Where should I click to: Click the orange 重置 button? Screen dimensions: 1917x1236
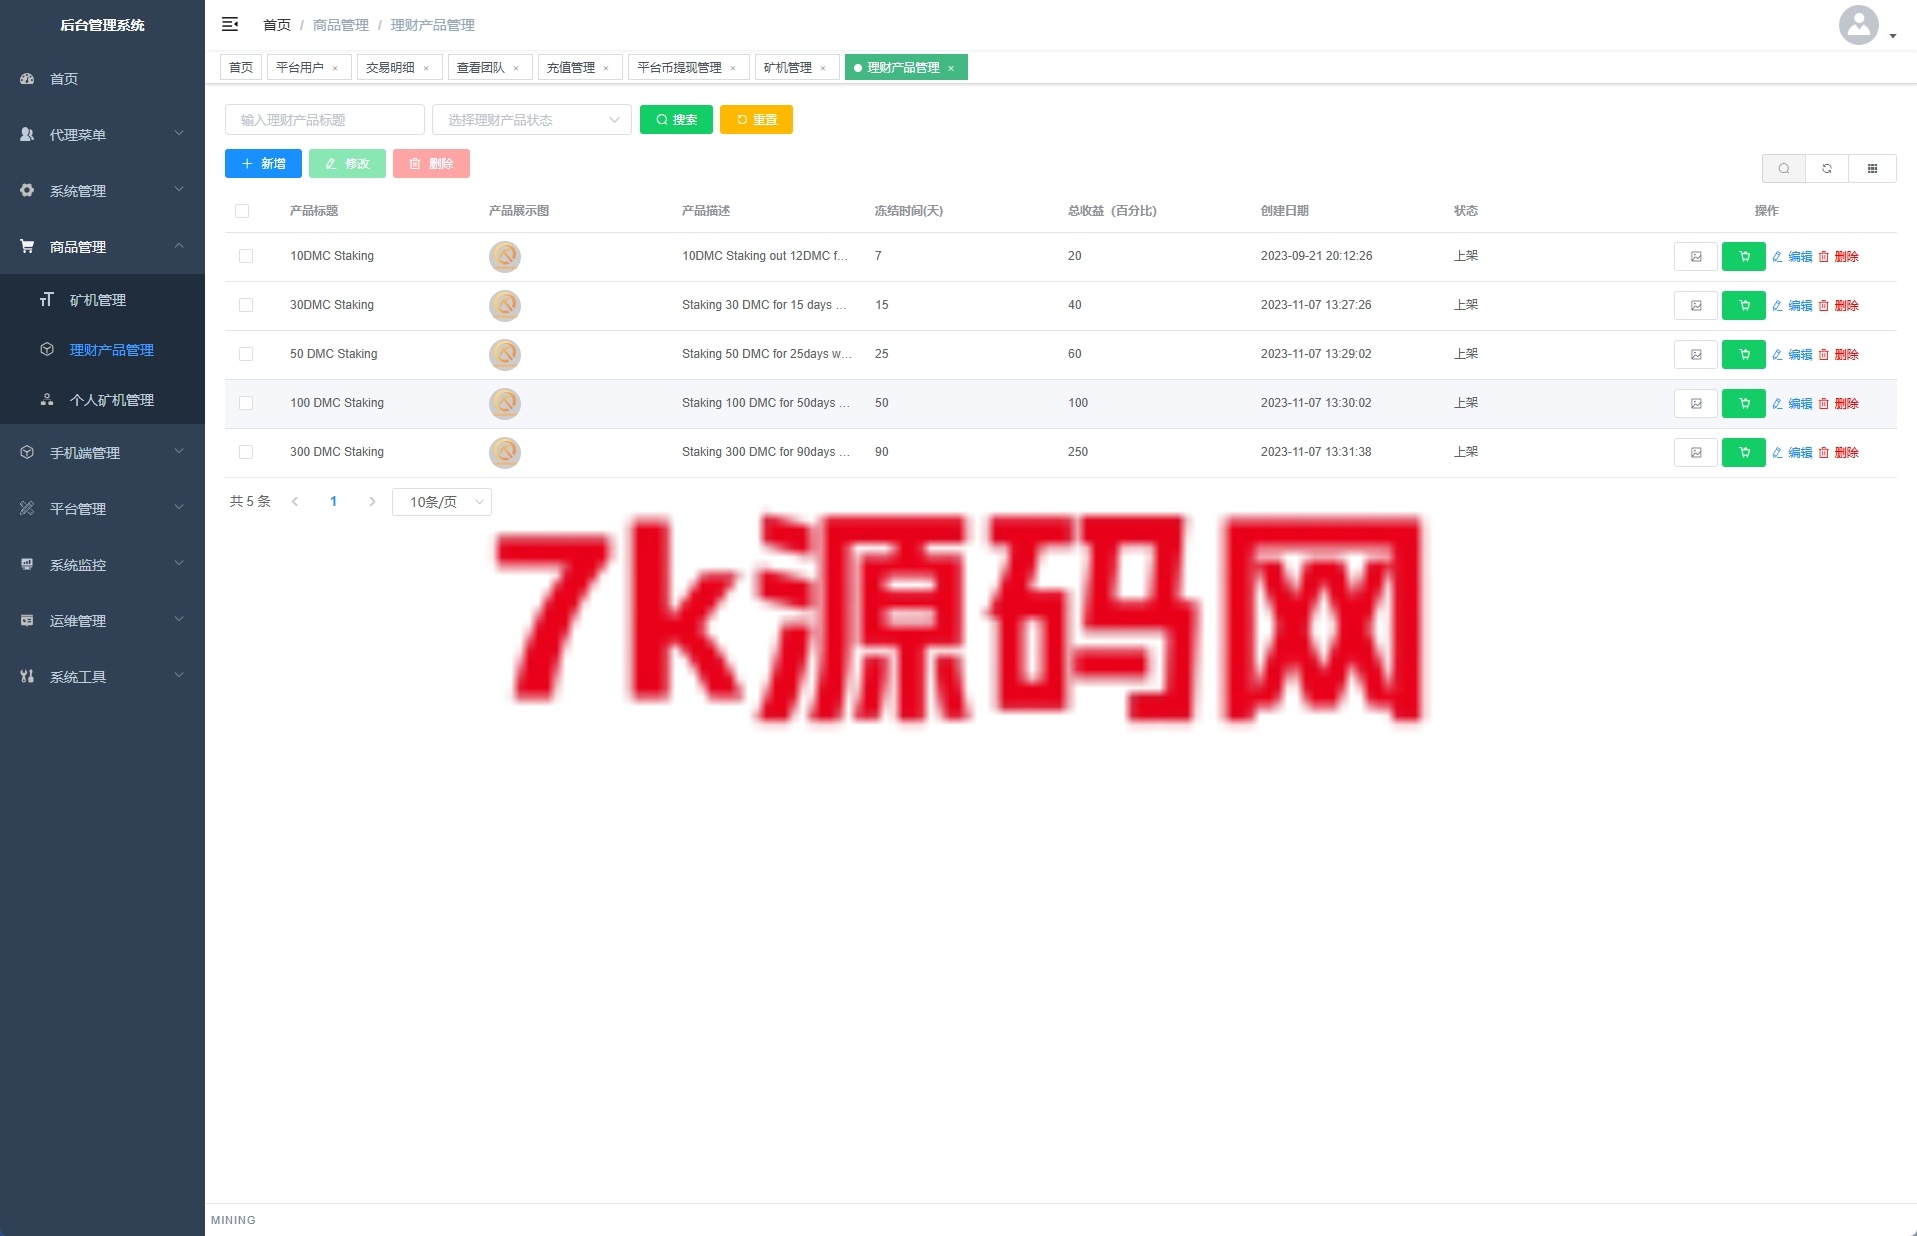tap(756, 120)
